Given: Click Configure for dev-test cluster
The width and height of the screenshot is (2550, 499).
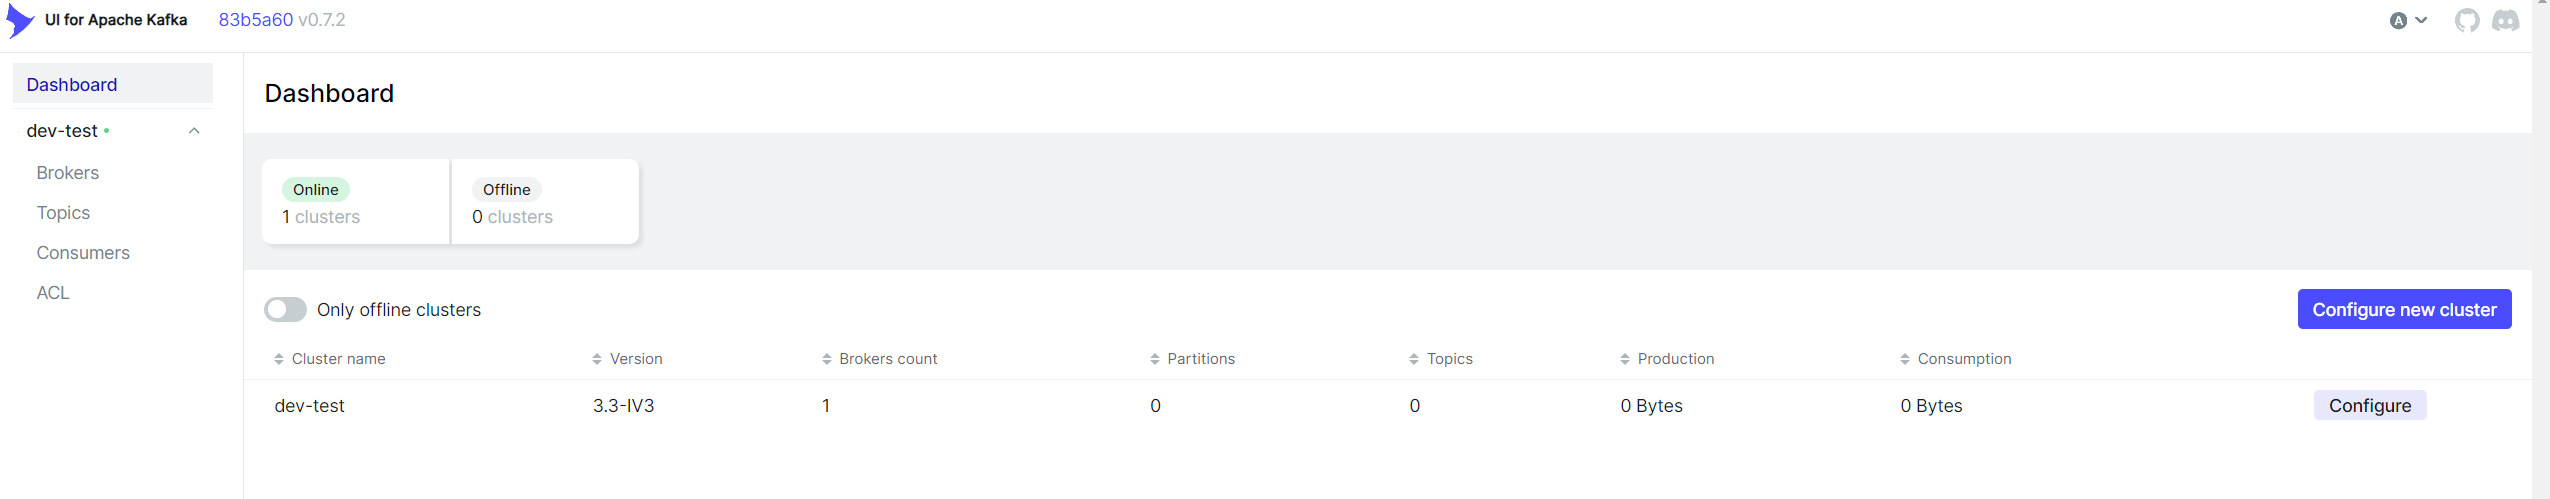Looking at the screenshot, I should (2369, 406).
